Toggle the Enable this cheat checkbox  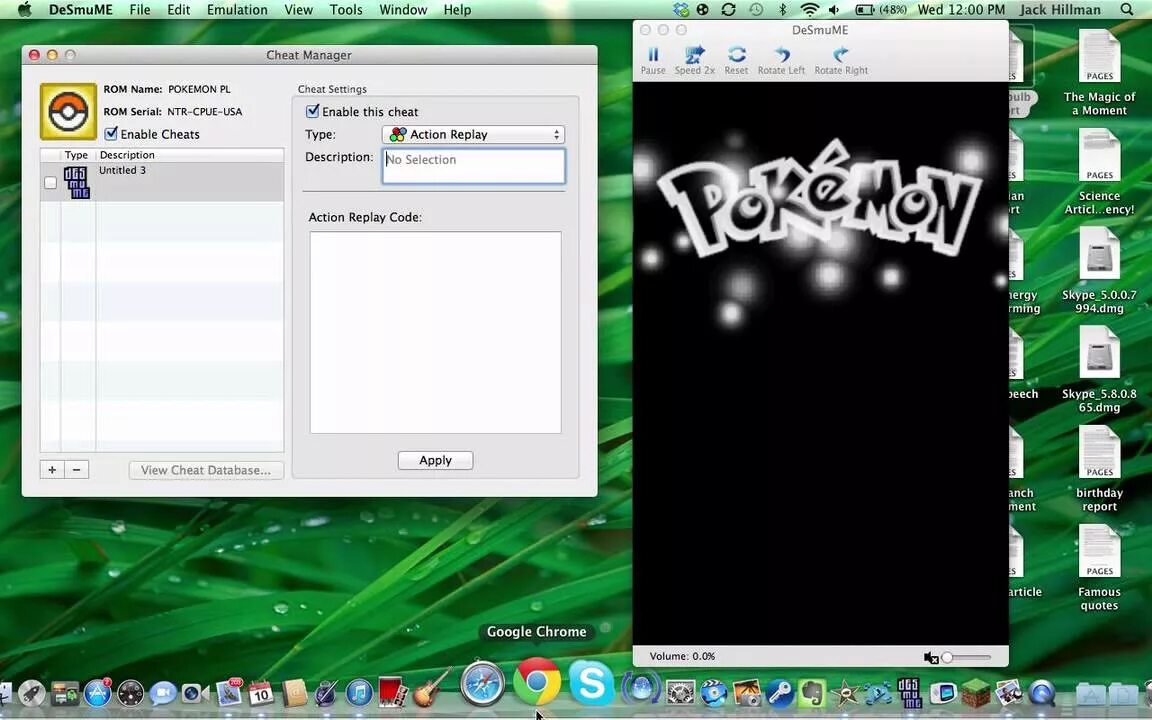(x=312, y=111)
